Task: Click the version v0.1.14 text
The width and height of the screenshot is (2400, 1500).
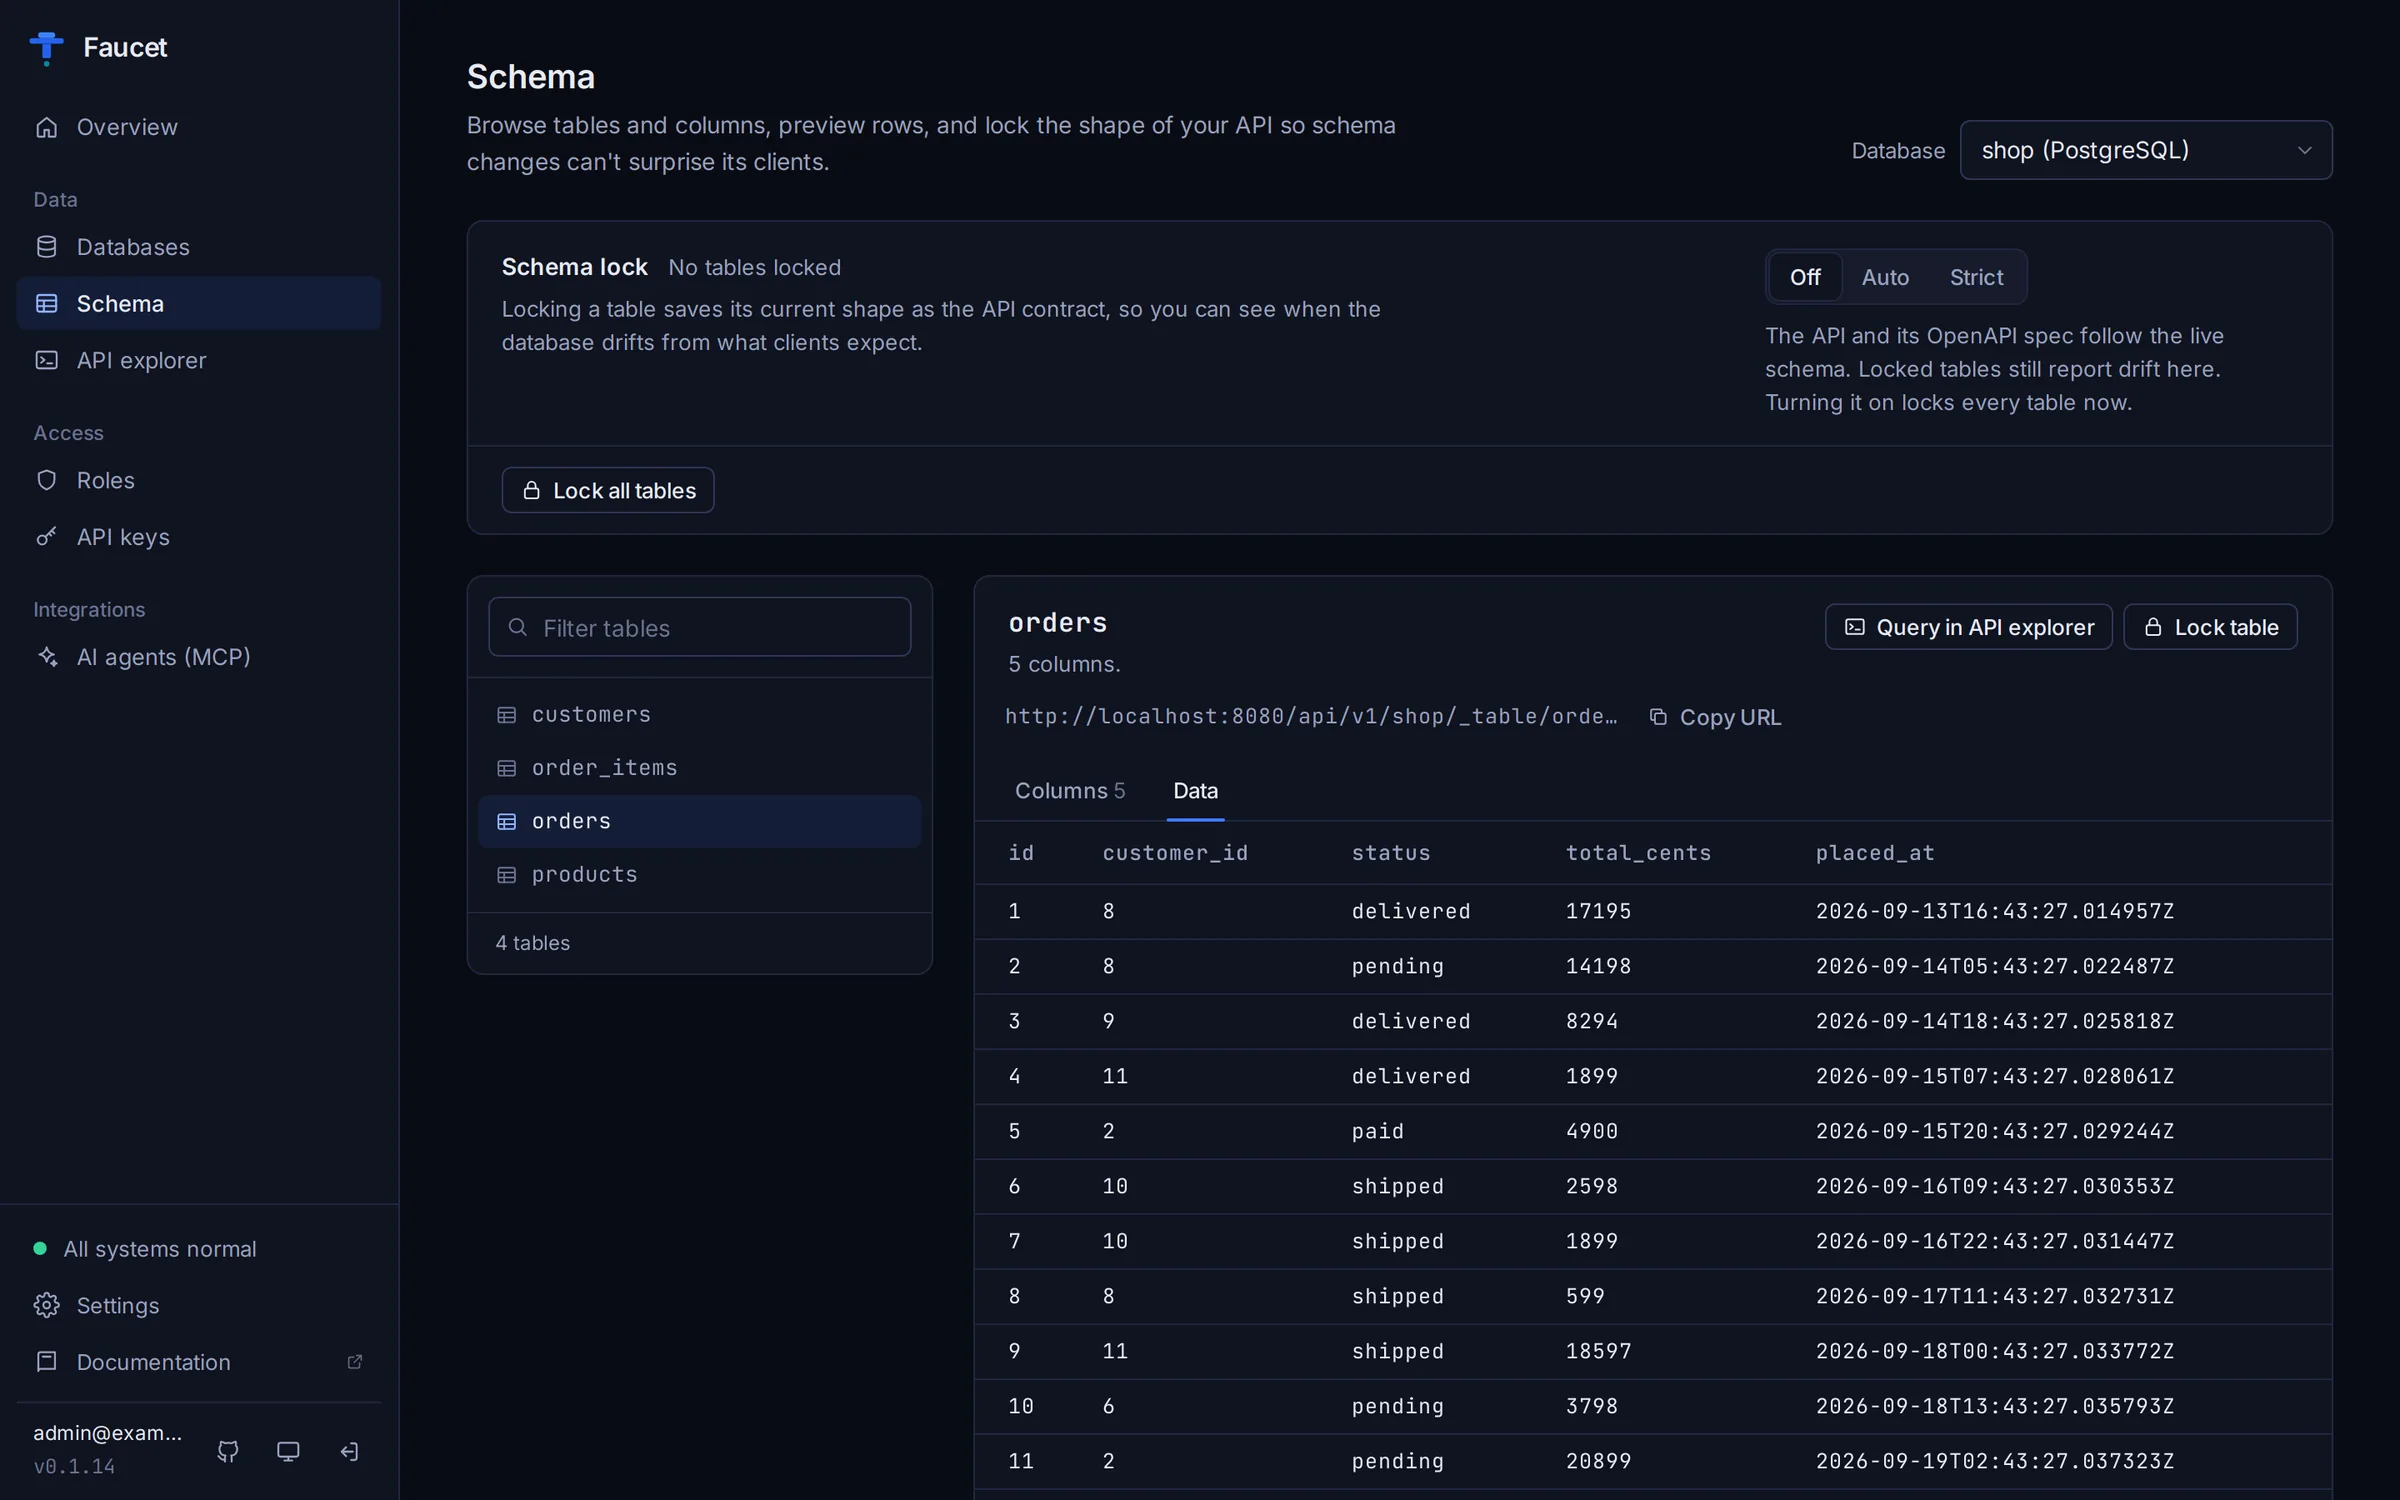Action: (x=74, y=1467)
